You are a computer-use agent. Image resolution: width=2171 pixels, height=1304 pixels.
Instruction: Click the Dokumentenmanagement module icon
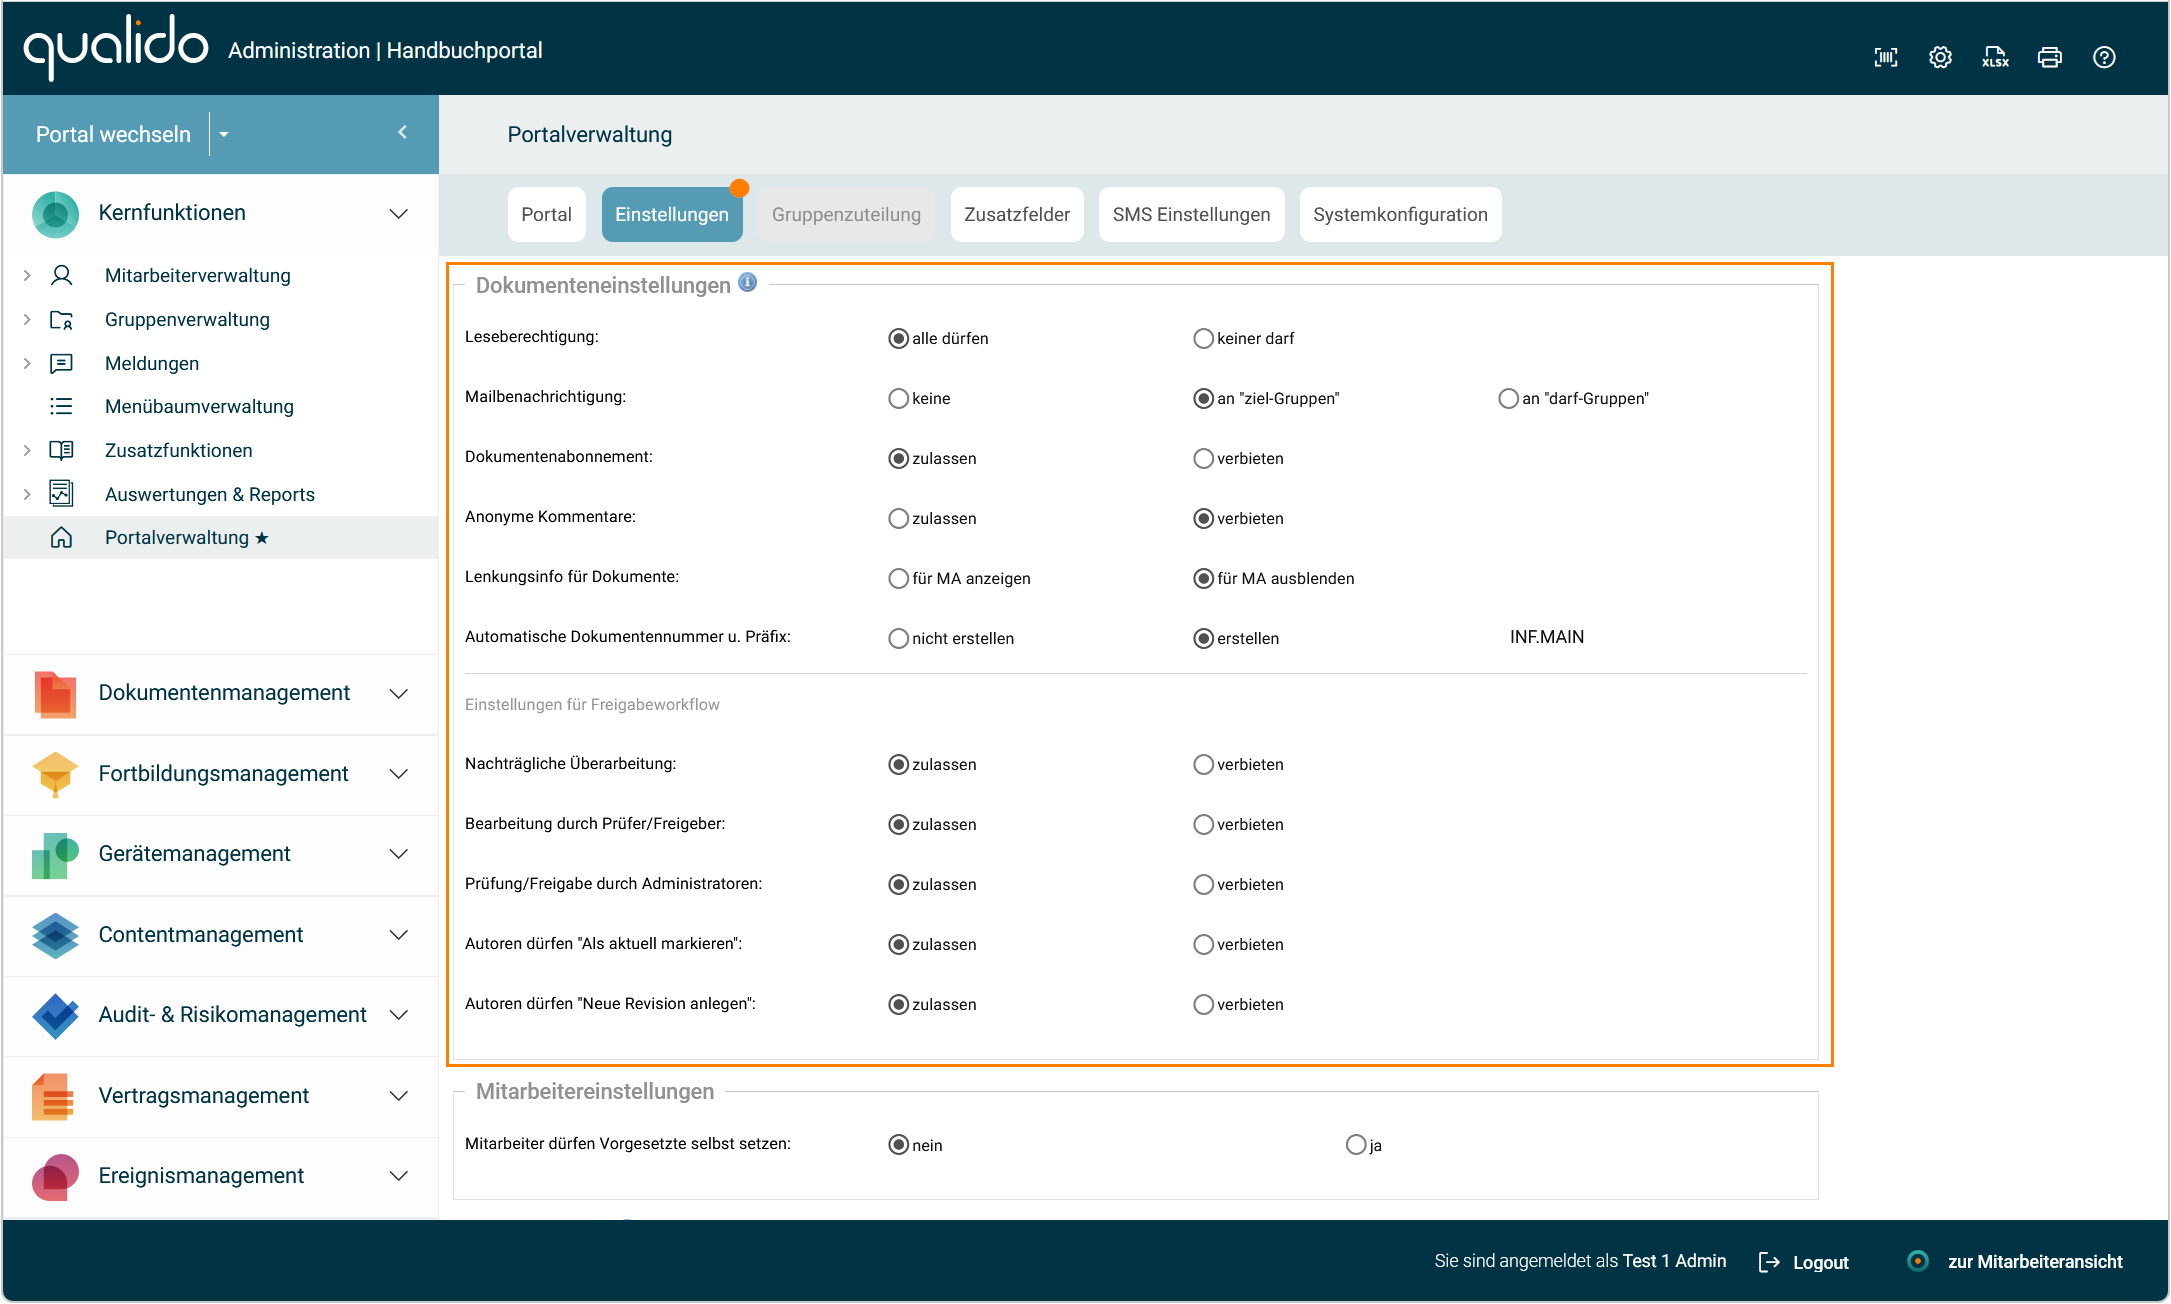click(55, 693)
